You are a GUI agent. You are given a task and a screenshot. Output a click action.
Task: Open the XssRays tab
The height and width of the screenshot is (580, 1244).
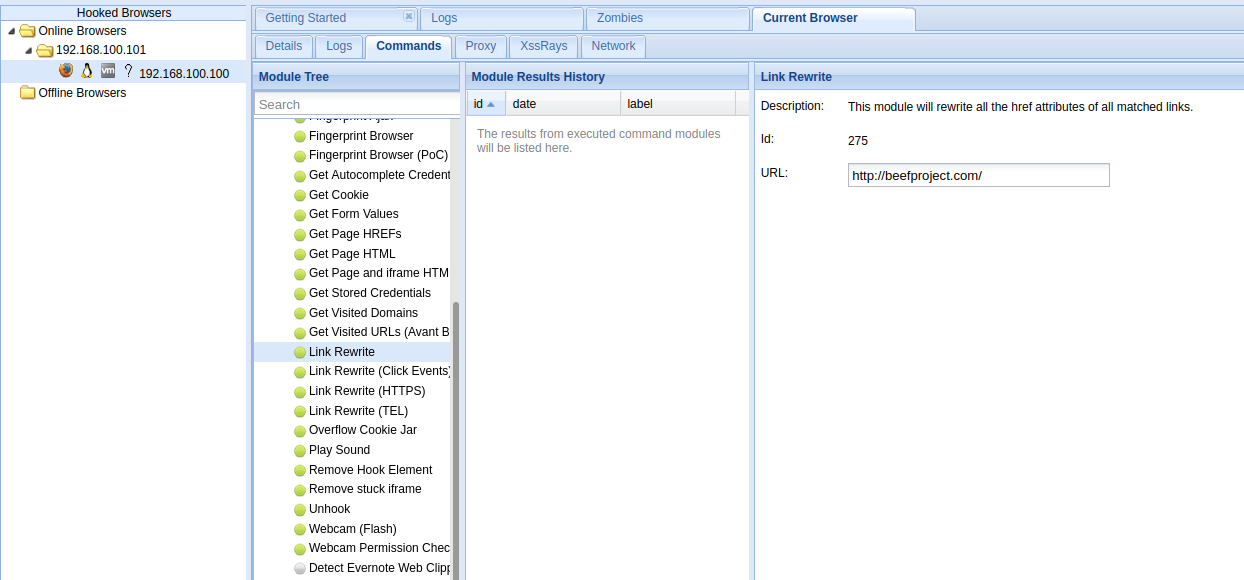(542, 46)
